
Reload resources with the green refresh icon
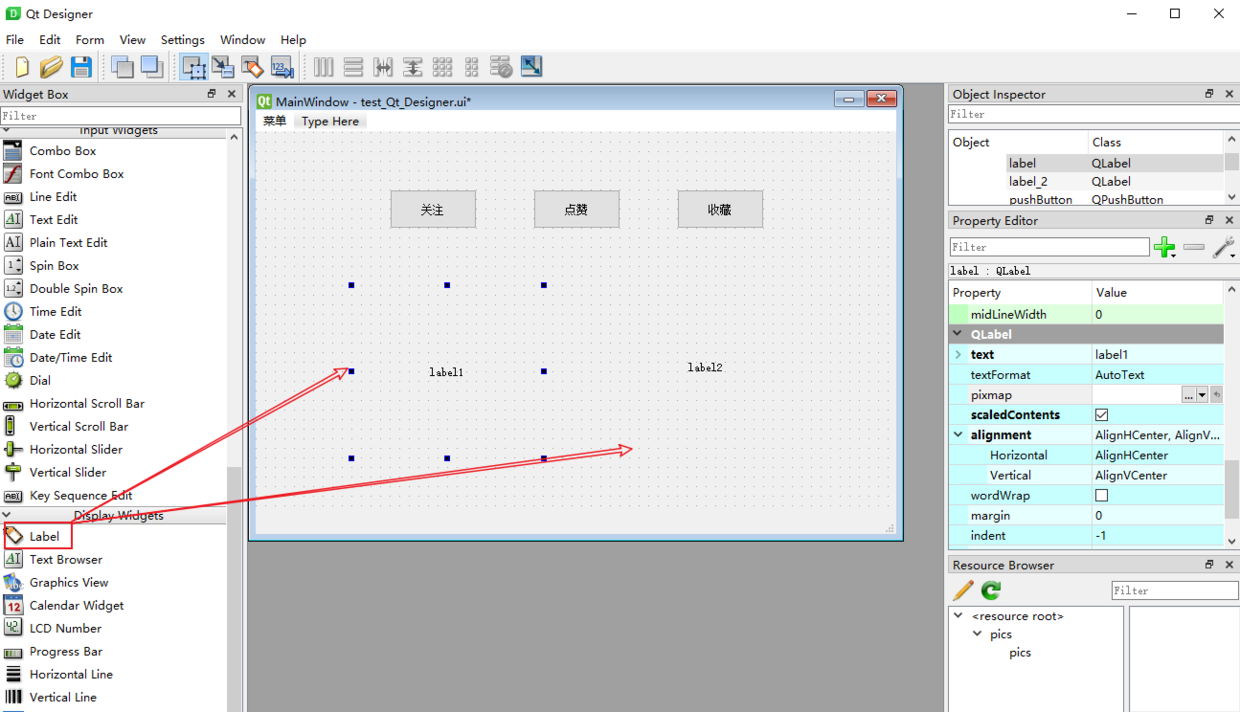point(991,590)
